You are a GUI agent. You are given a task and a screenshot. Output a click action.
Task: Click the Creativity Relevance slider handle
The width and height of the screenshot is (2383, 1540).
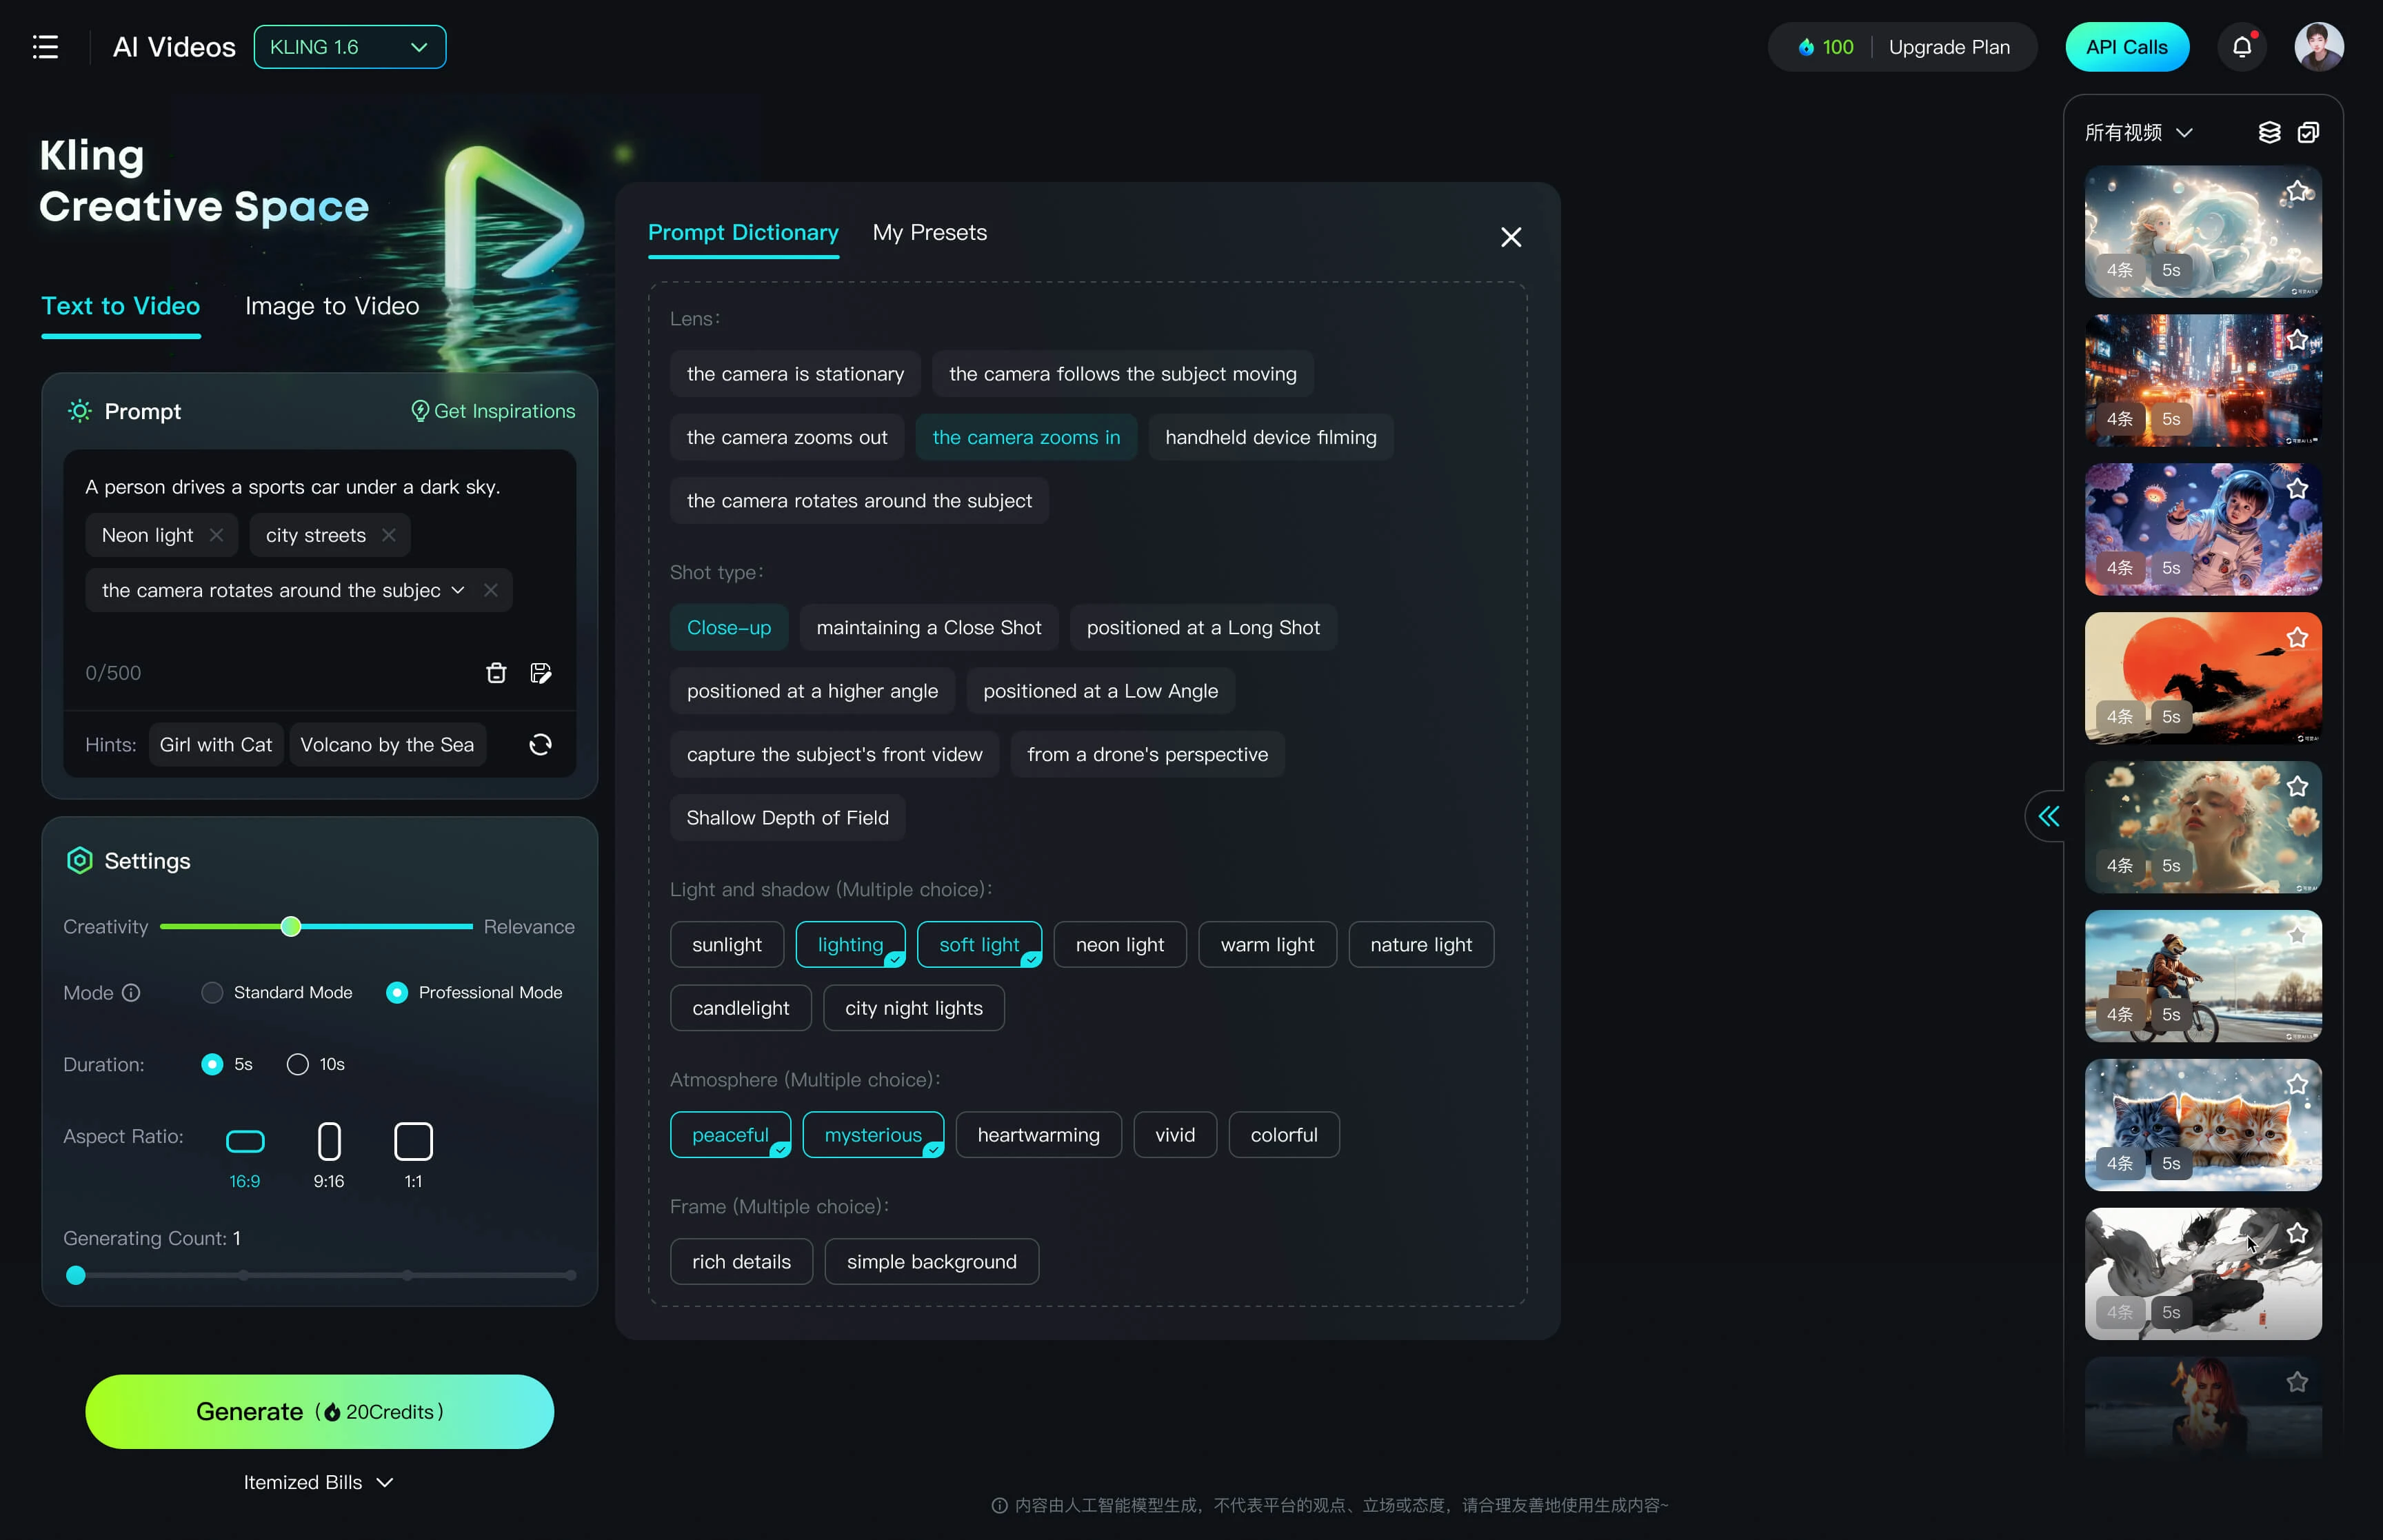coord(291,927)
